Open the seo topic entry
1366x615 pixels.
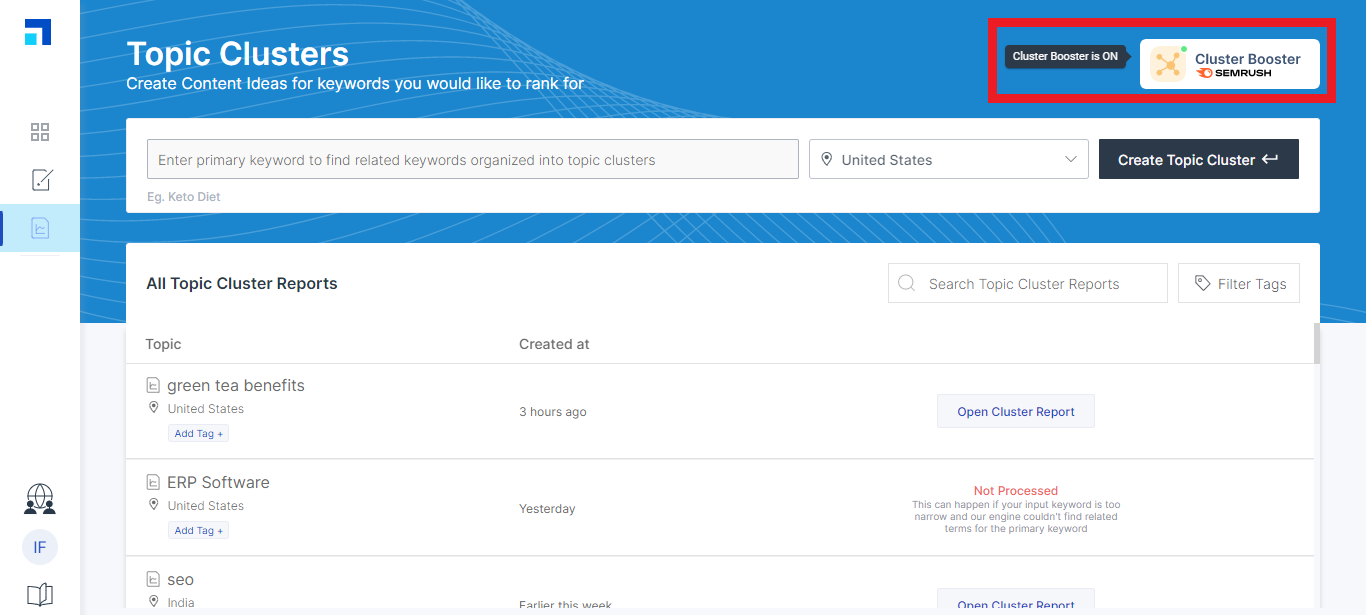(x=181, y=580)
